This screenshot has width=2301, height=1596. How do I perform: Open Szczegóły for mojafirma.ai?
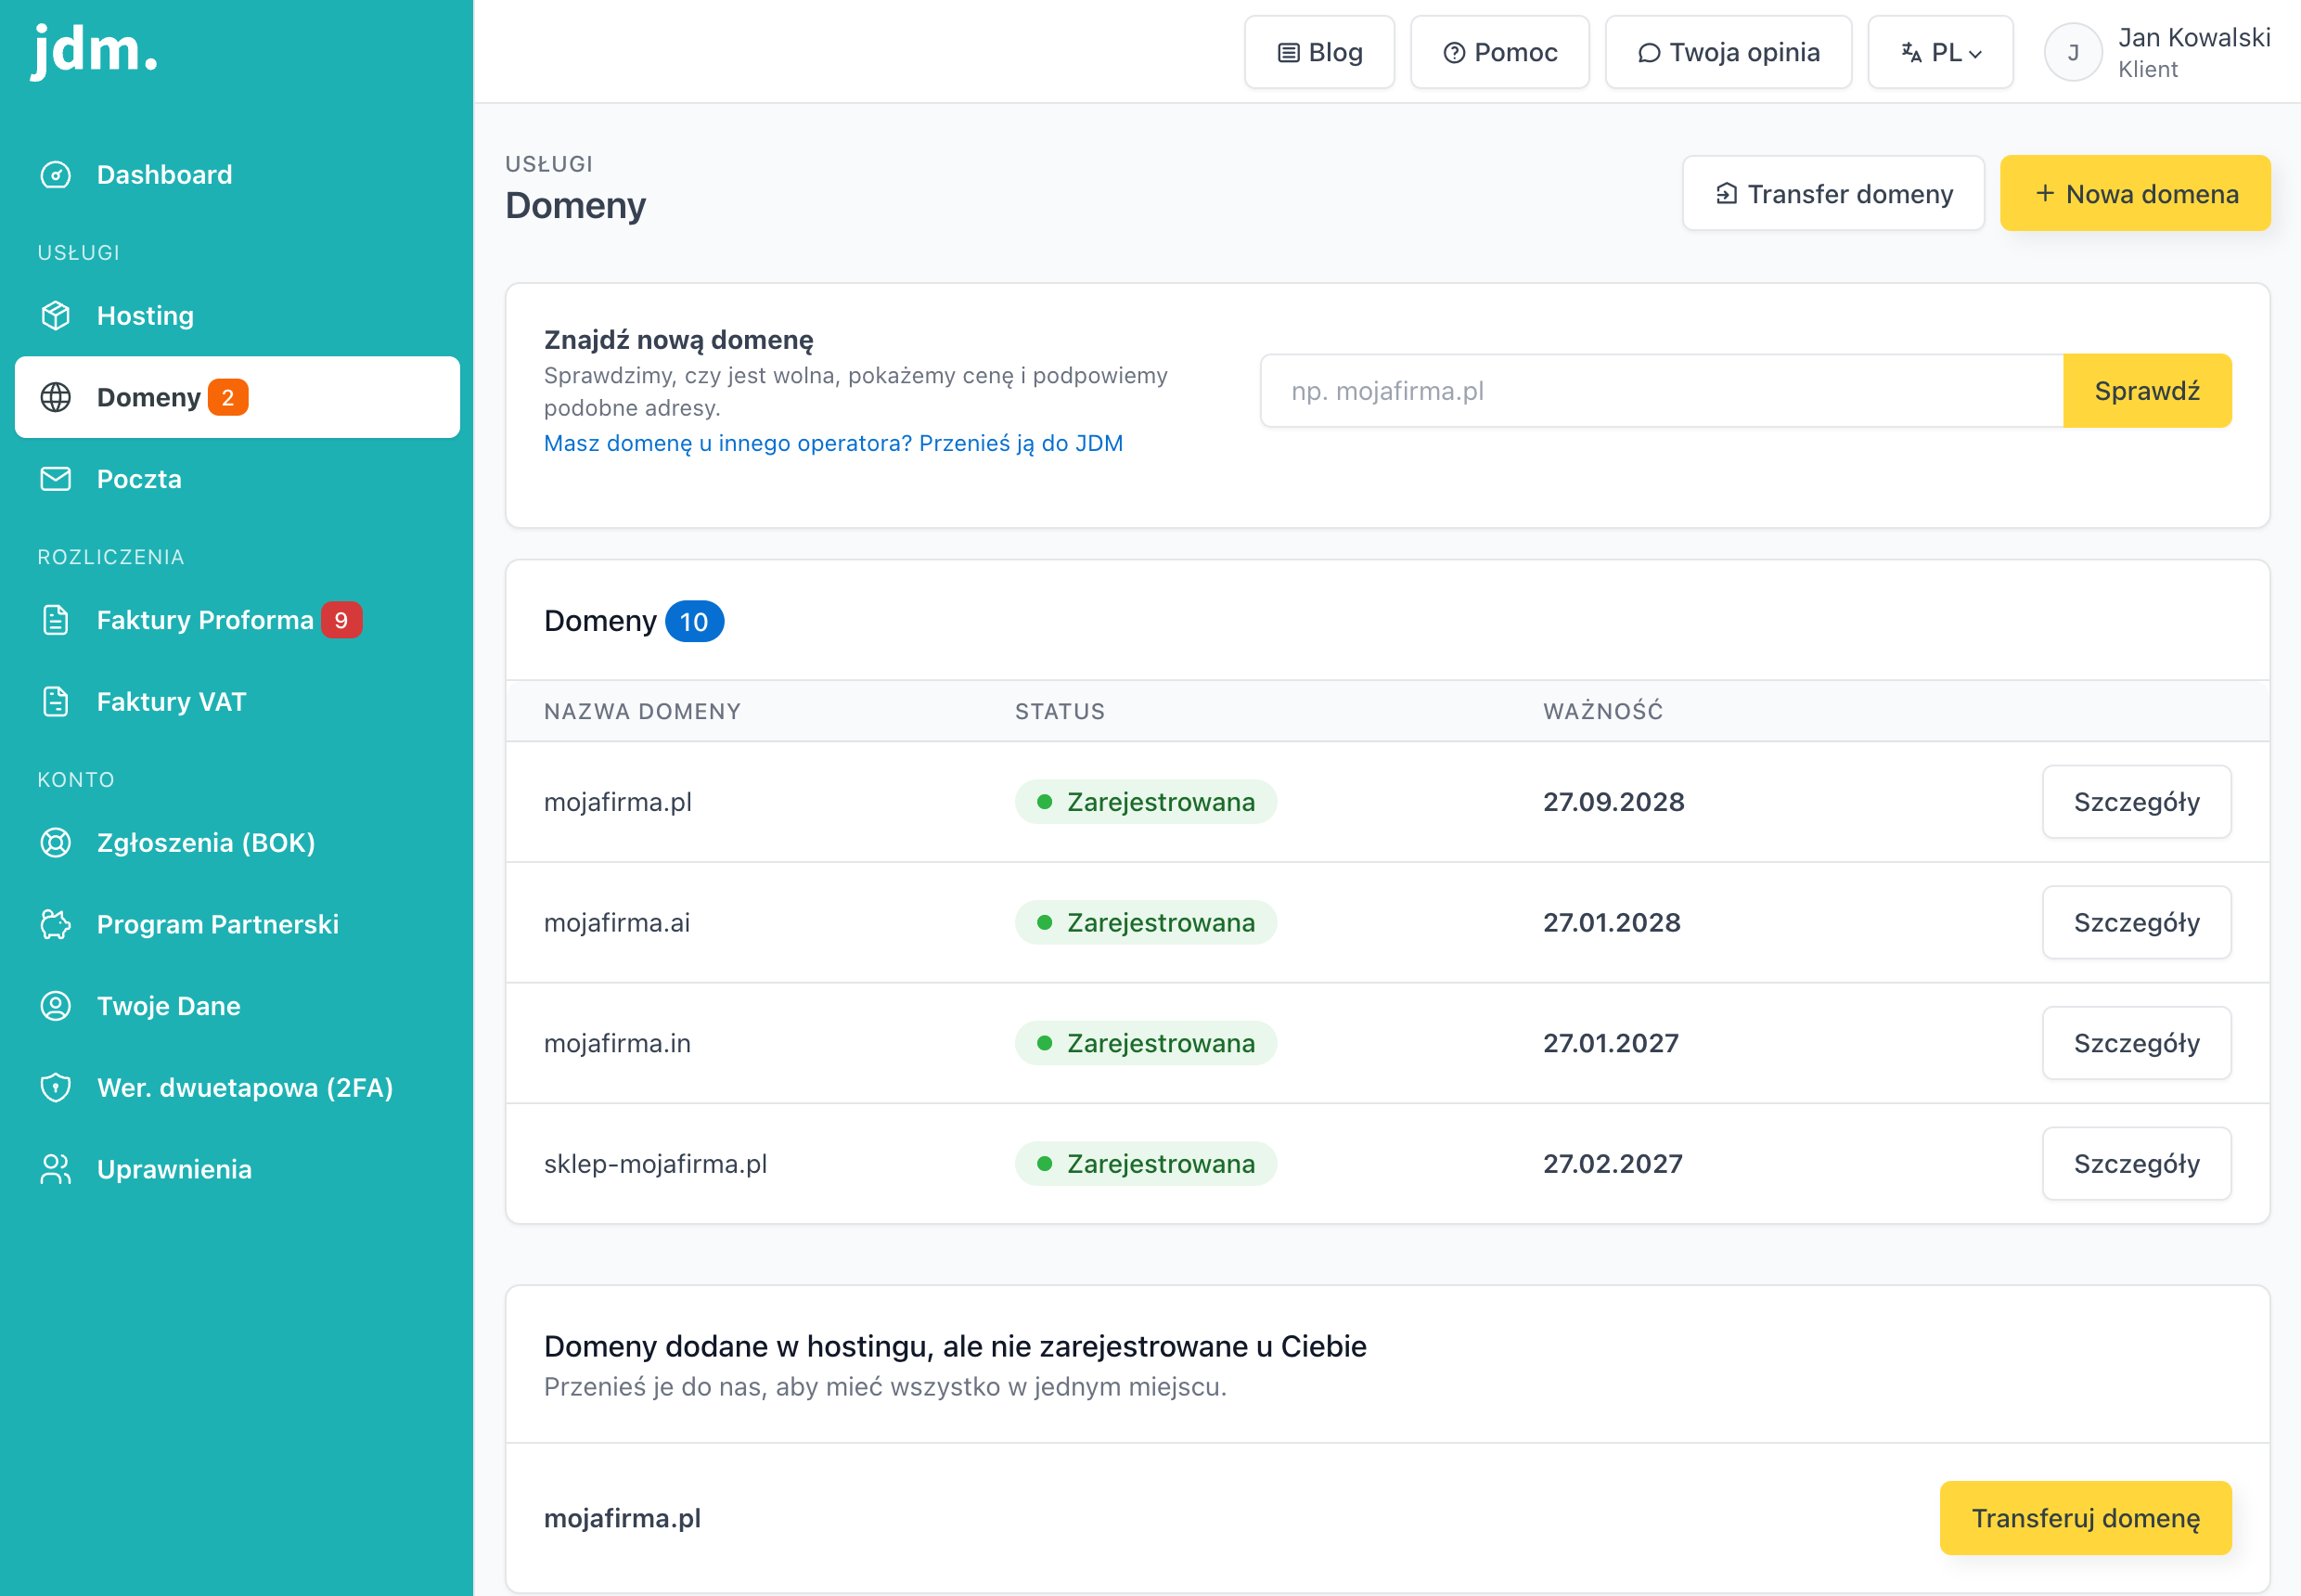(x=2136, y=922)
